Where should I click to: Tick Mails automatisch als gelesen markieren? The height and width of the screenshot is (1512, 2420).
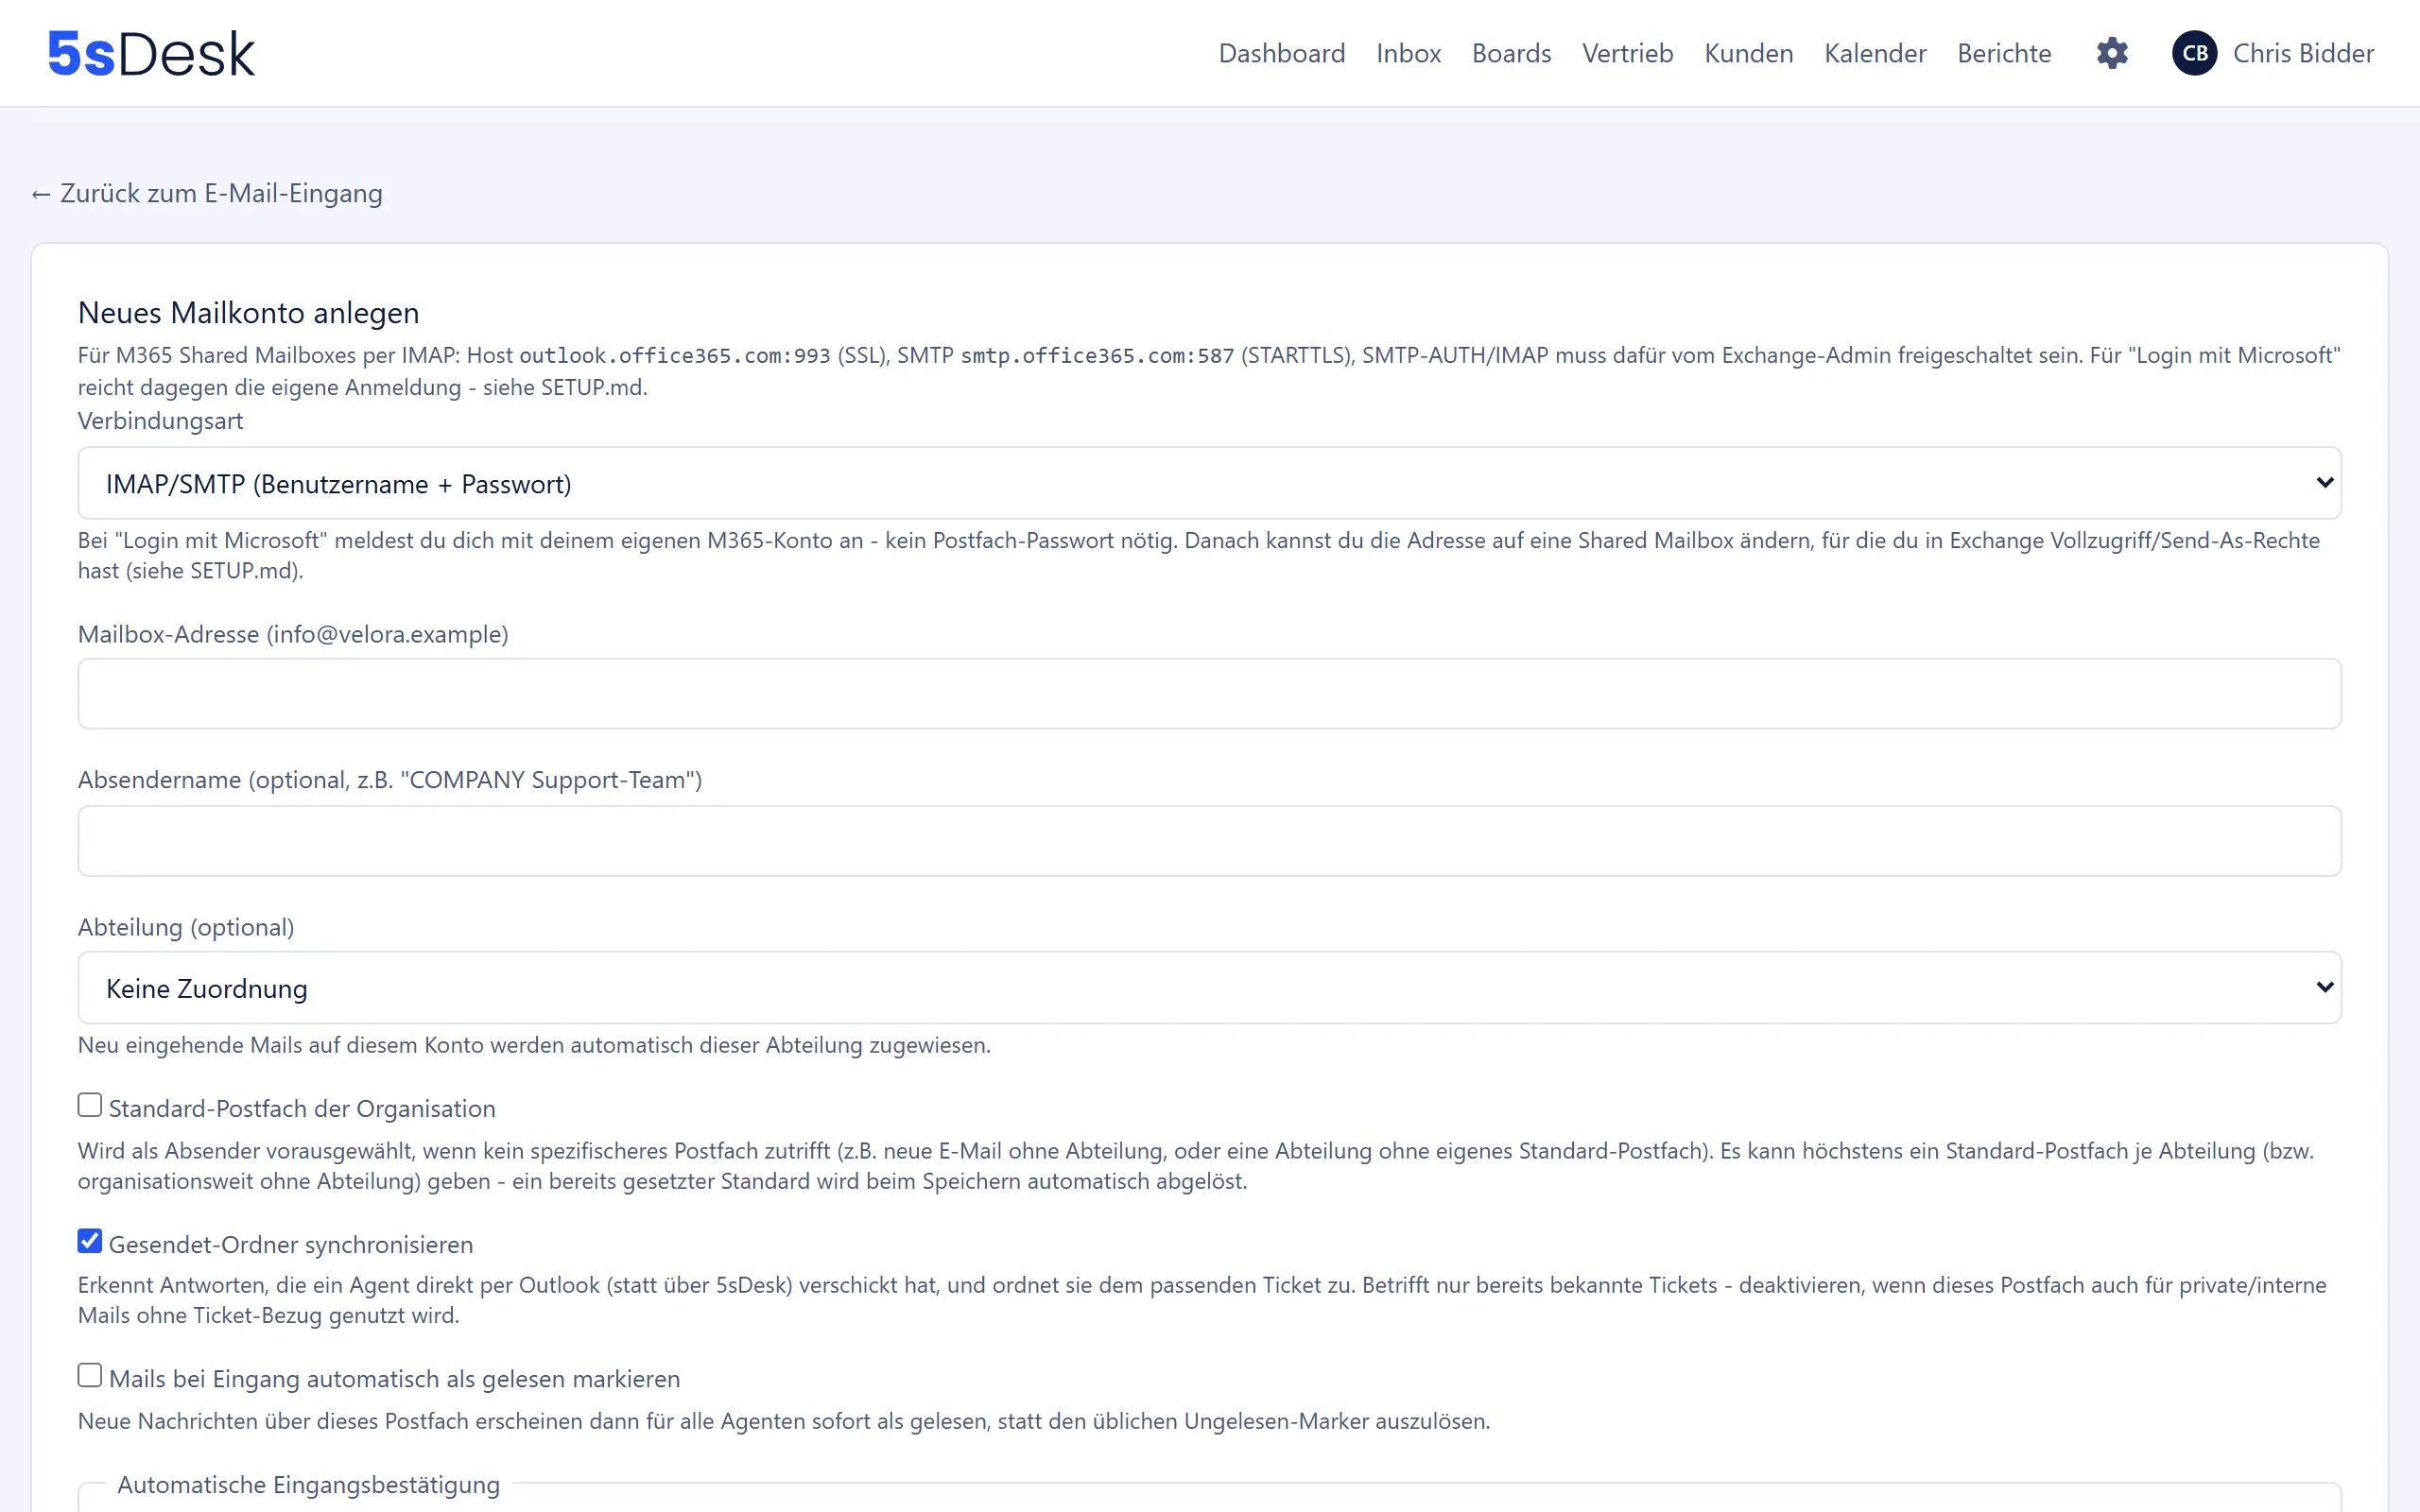(90, 1375)
